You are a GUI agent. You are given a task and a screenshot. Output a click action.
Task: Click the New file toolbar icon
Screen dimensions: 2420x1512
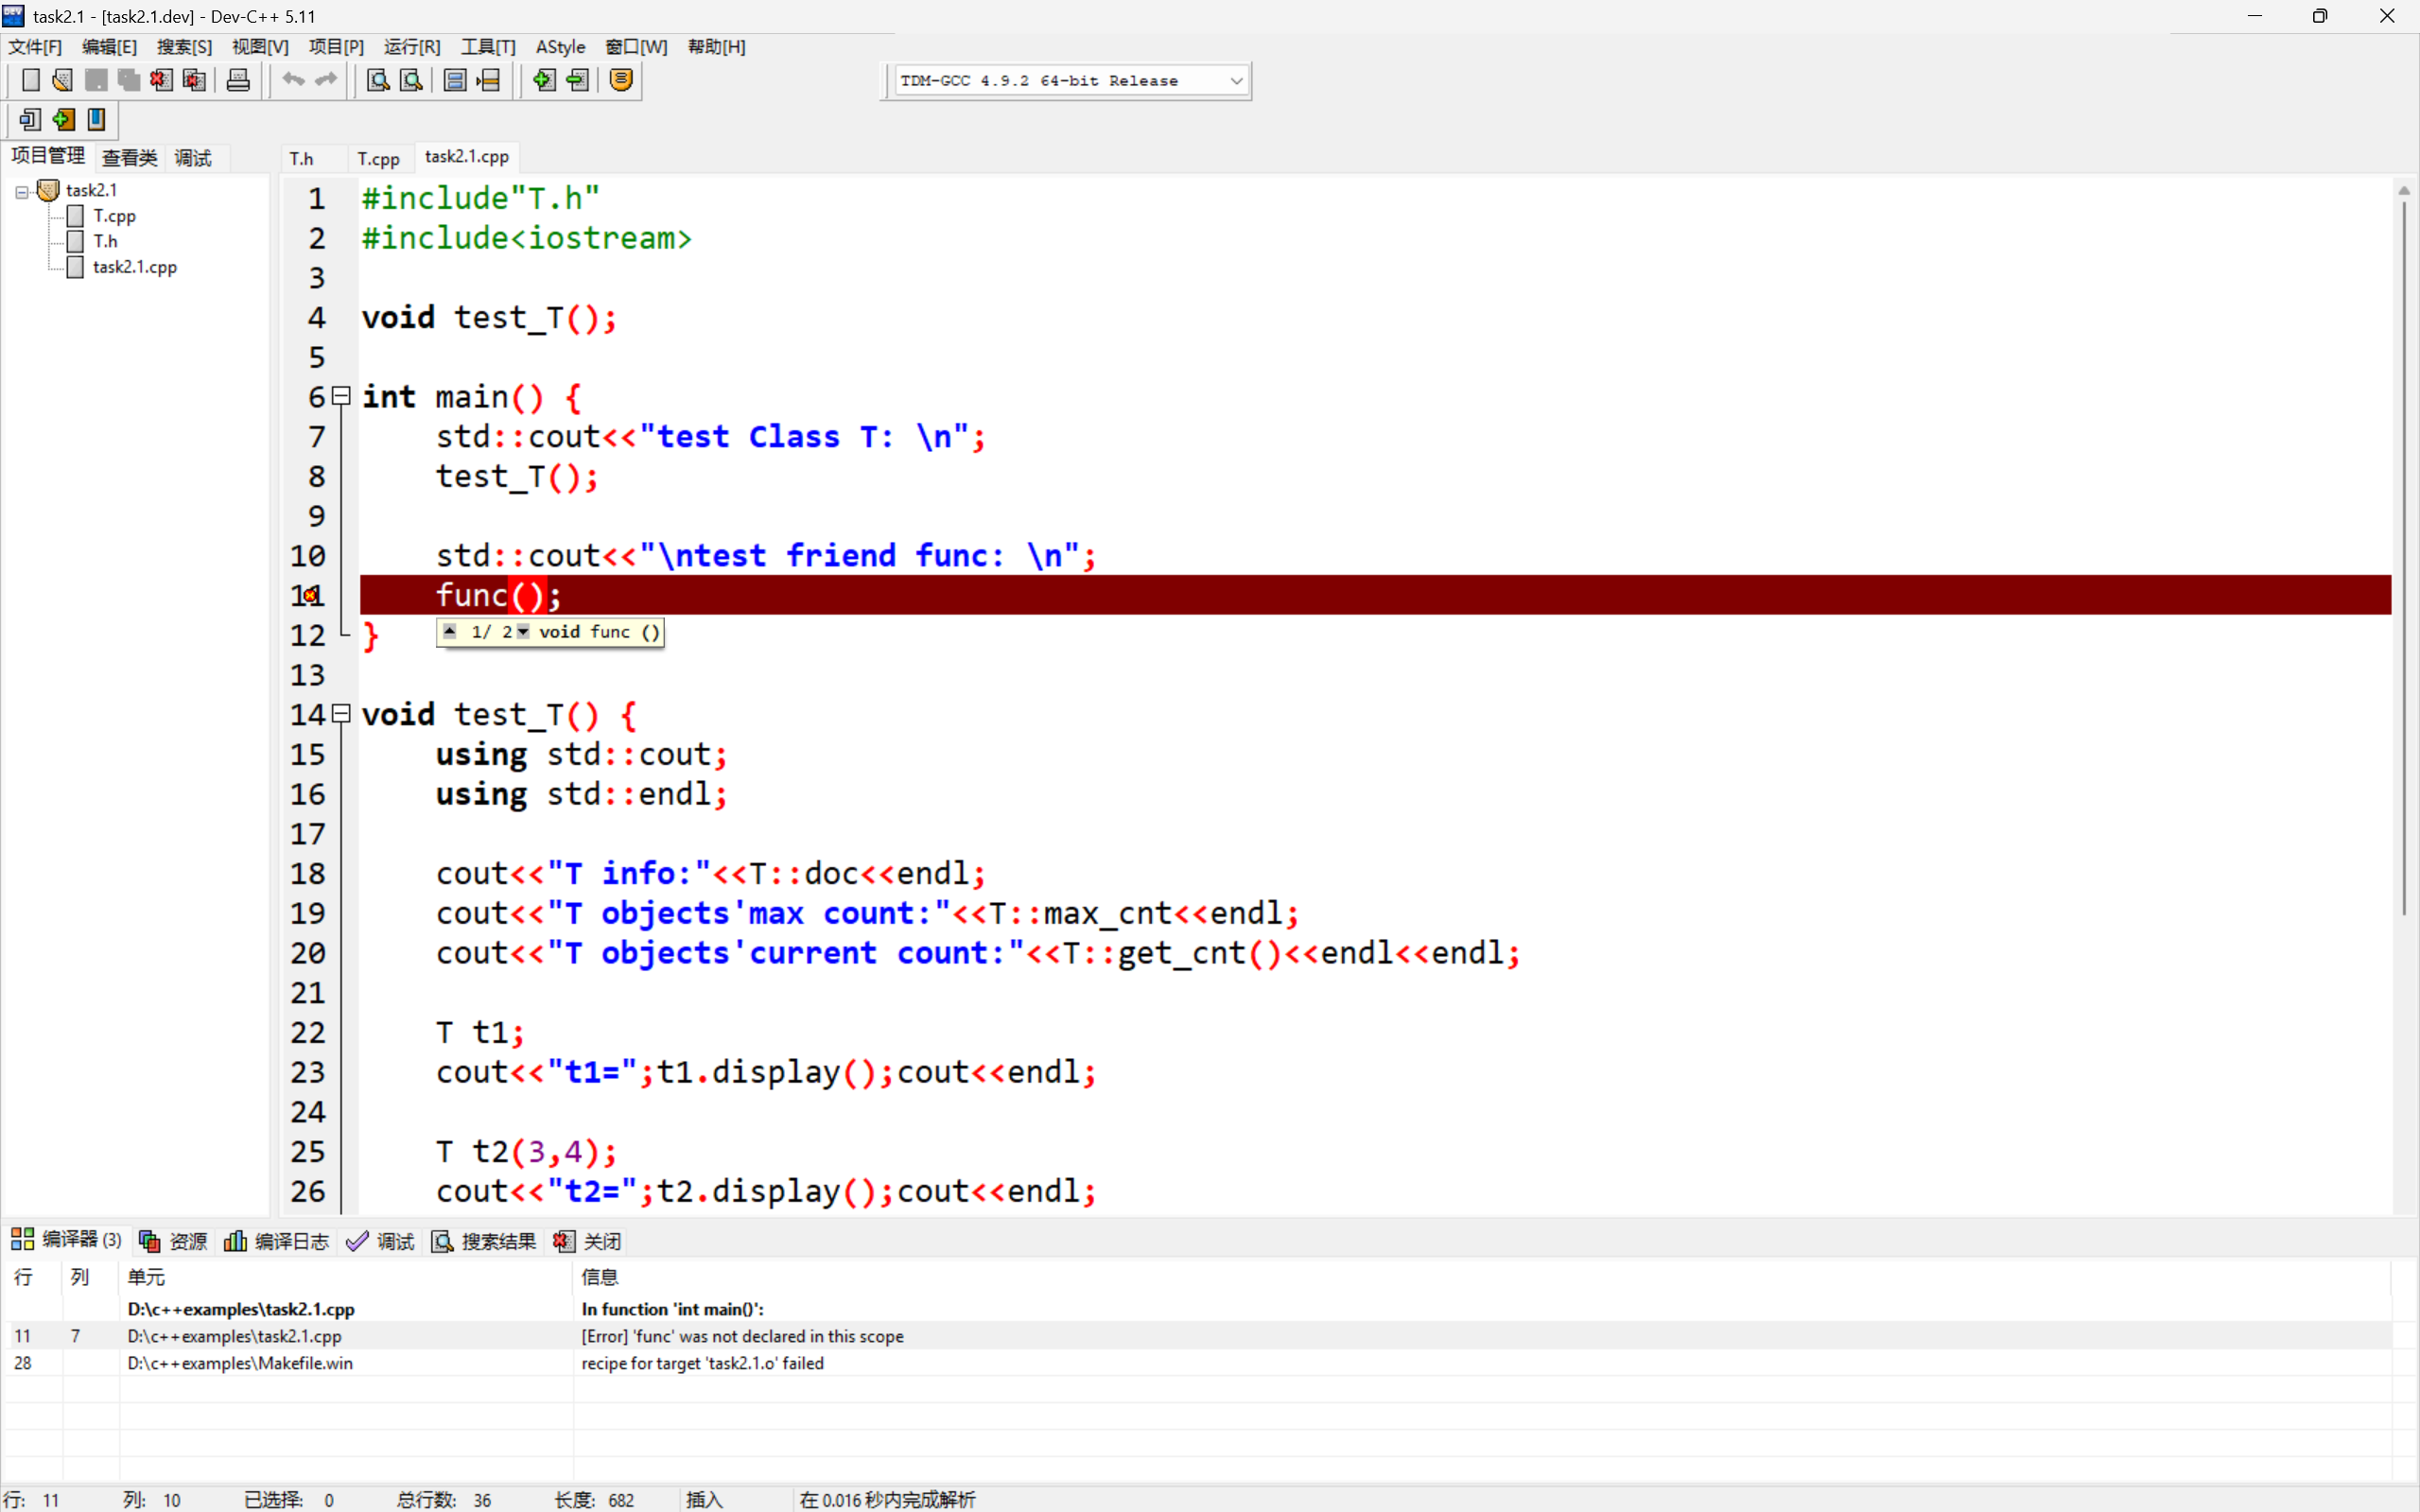(x=30, y=80)
